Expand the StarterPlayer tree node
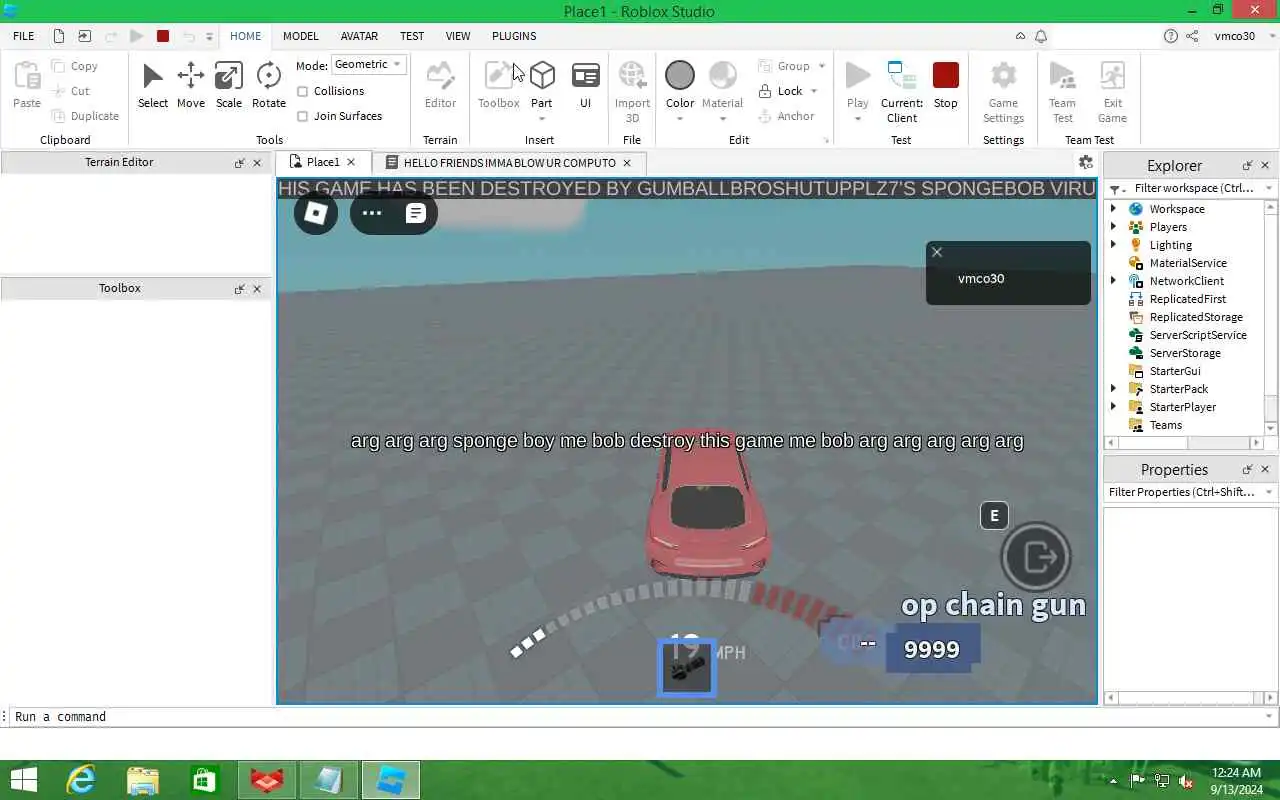 tap(1113, 407)
